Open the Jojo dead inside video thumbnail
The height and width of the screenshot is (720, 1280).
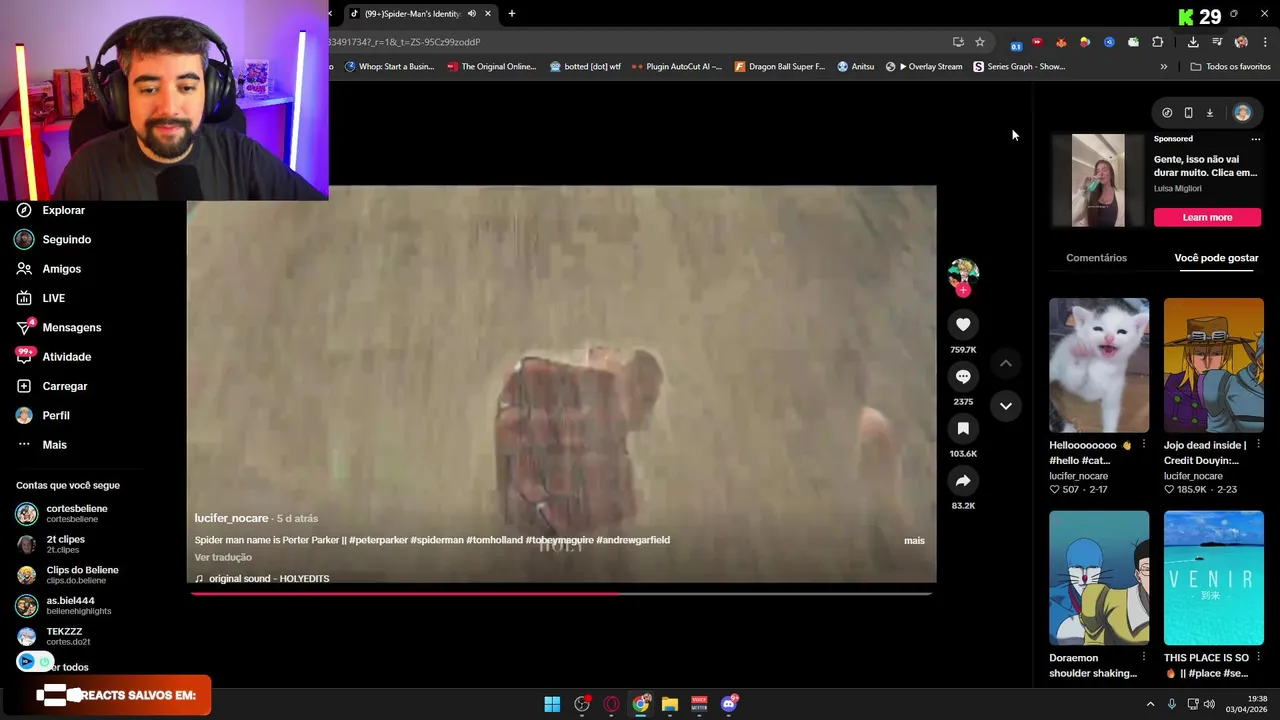(x=1213, y=365)
